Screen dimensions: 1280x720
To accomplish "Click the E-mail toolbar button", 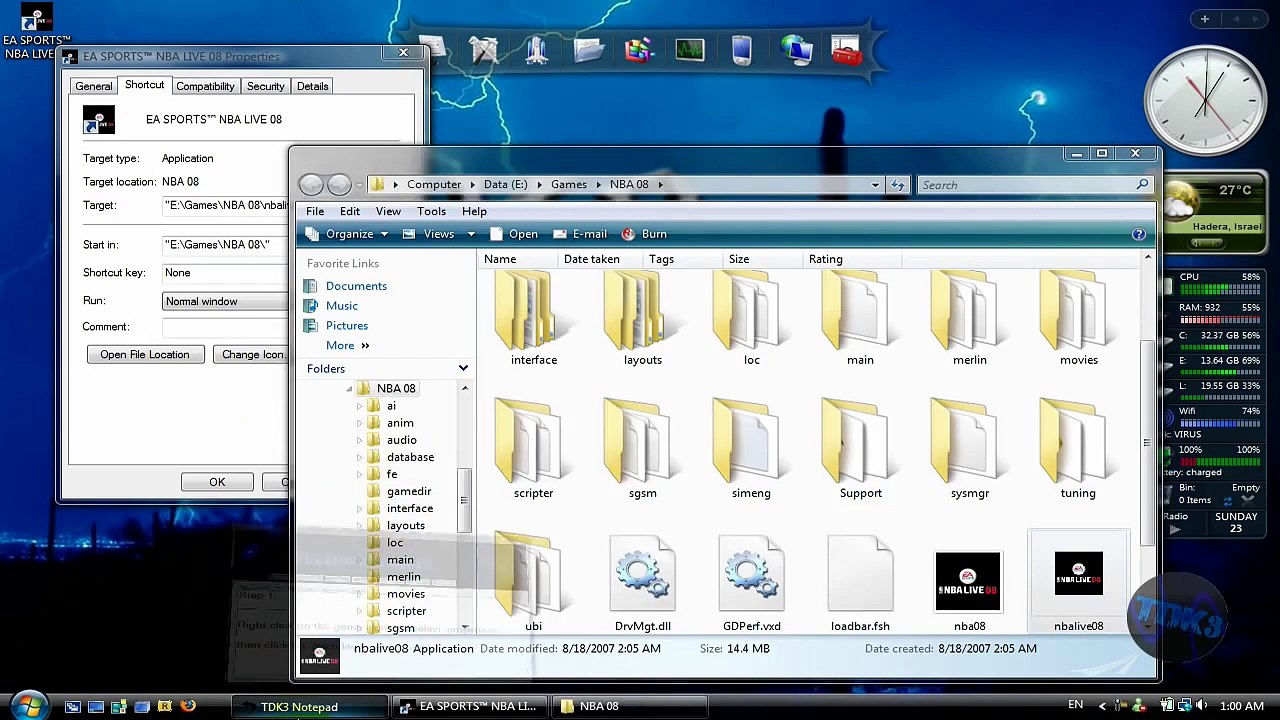I will click(580, 234).
